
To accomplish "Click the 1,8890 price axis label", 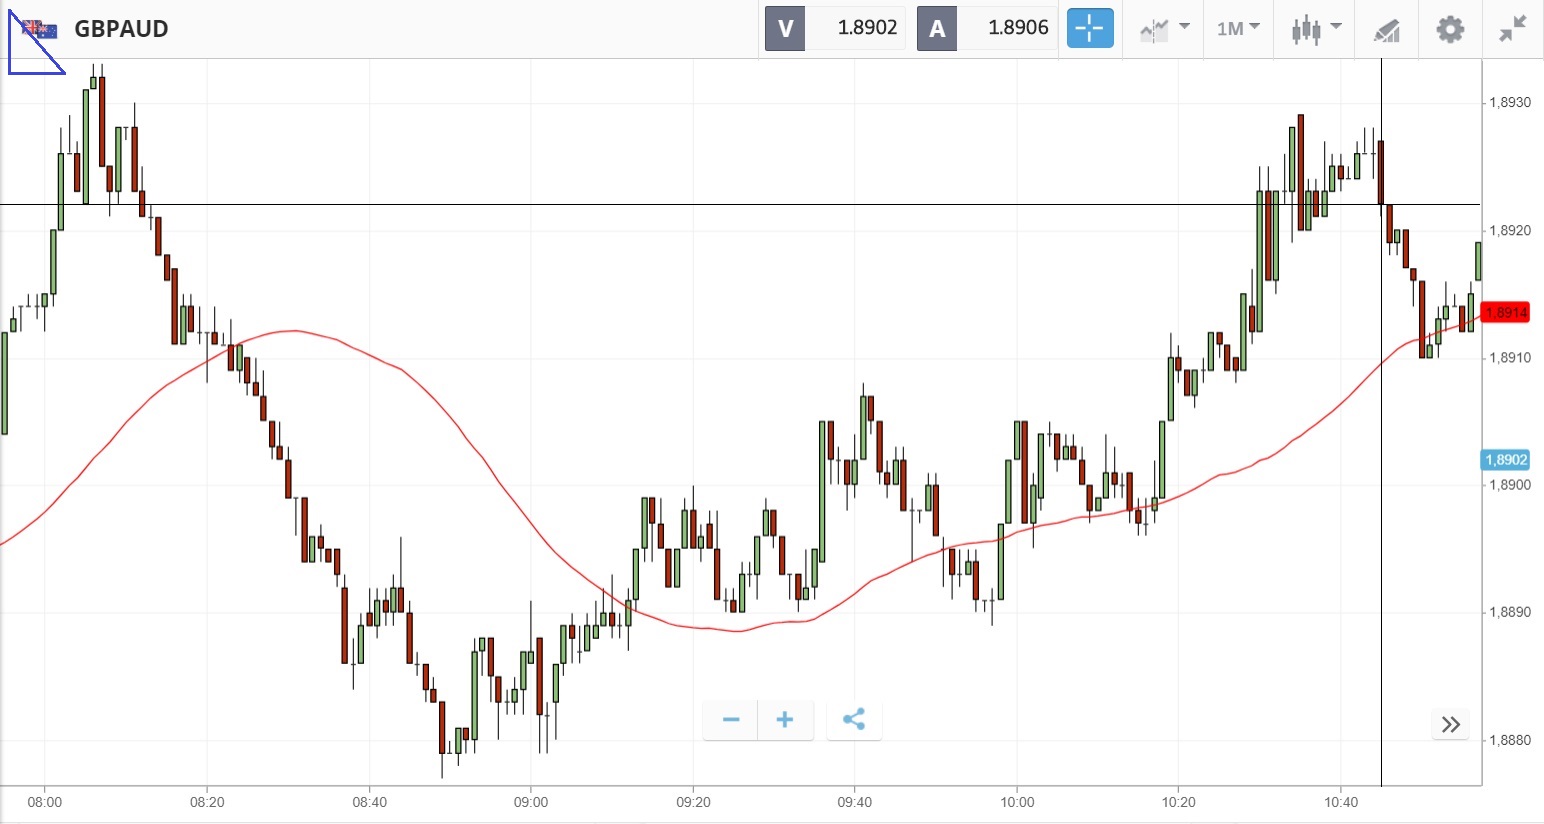I will point(1510,613).
